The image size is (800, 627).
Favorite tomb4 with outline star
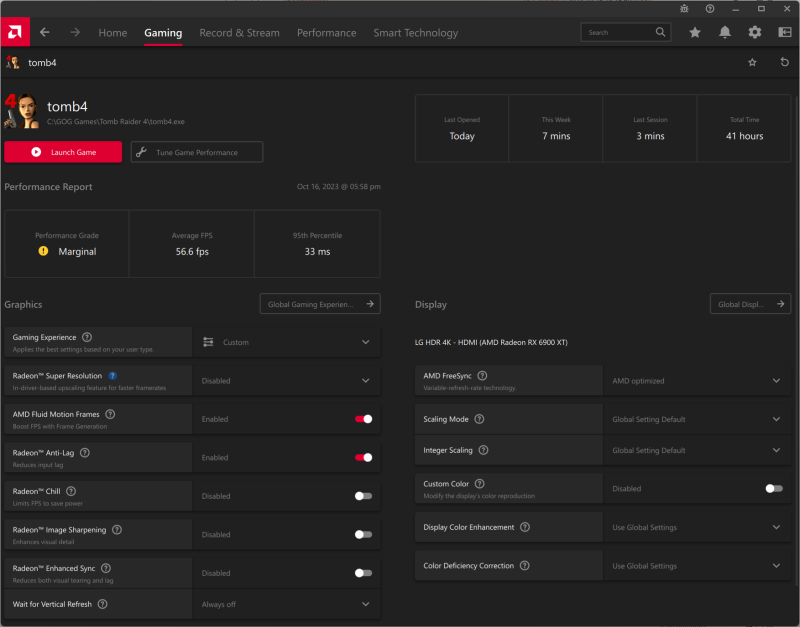click(752, 62)
